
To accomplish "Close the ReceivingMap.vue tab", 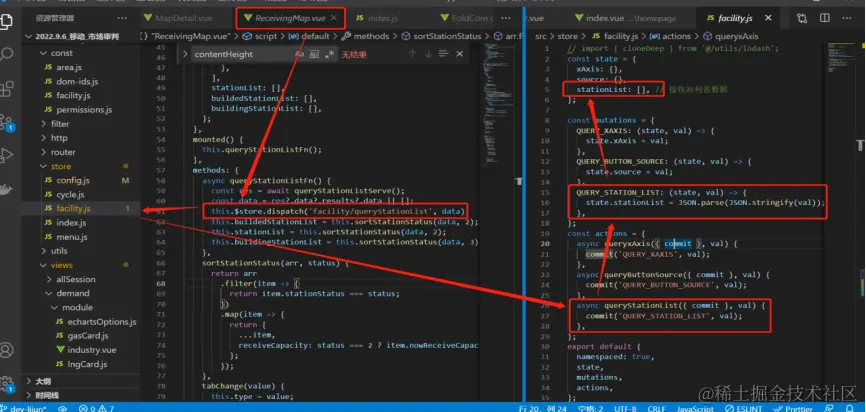I will click(334, 18).
